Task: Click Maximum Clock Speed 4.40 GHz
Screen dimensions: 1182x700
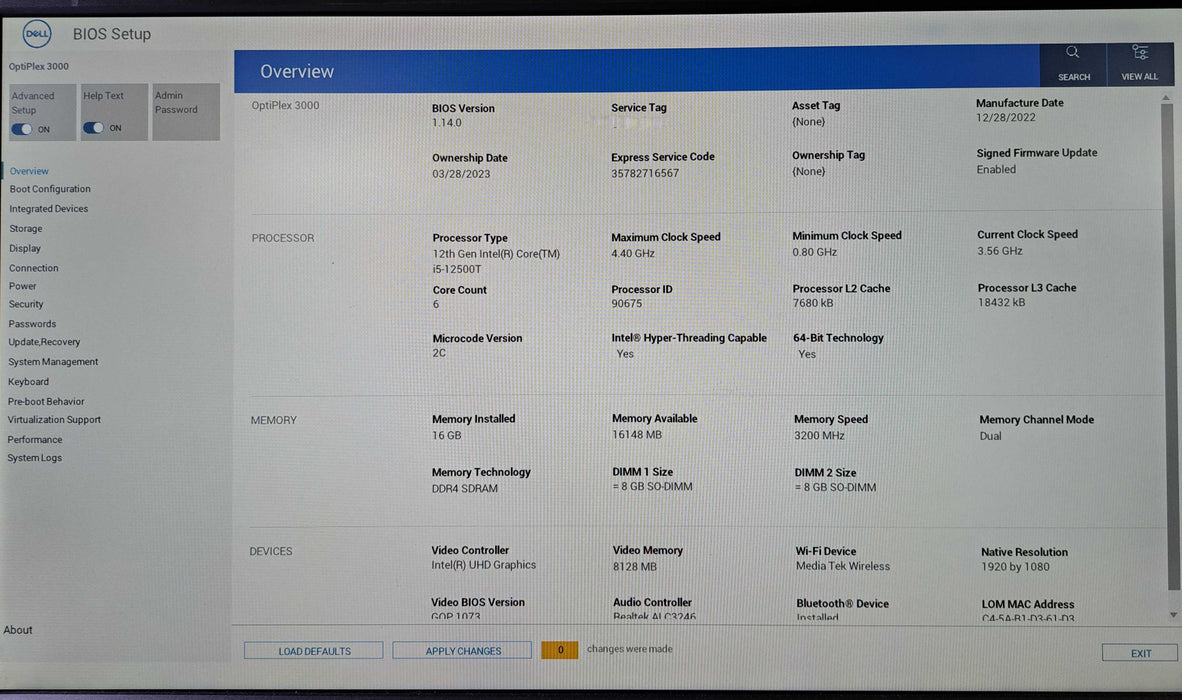Action: pyautogui.click(x=633, y=254)
